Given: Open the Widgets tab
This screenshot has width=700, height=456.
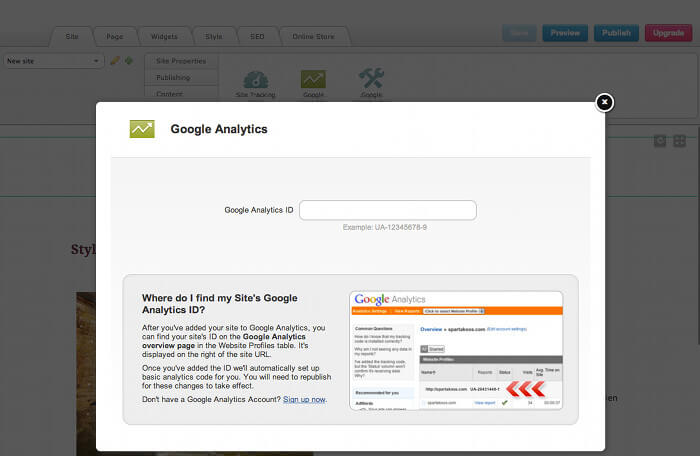Looking at the screenshot, I should pos(164,37).
